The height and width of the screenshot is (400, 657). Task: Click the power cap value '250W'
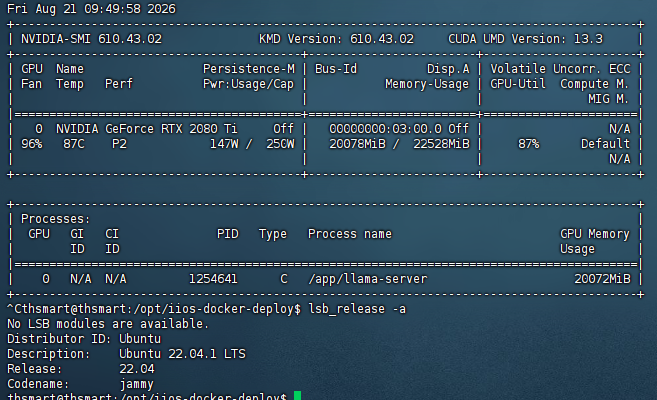pyautogui.click(x=280, y=144)
